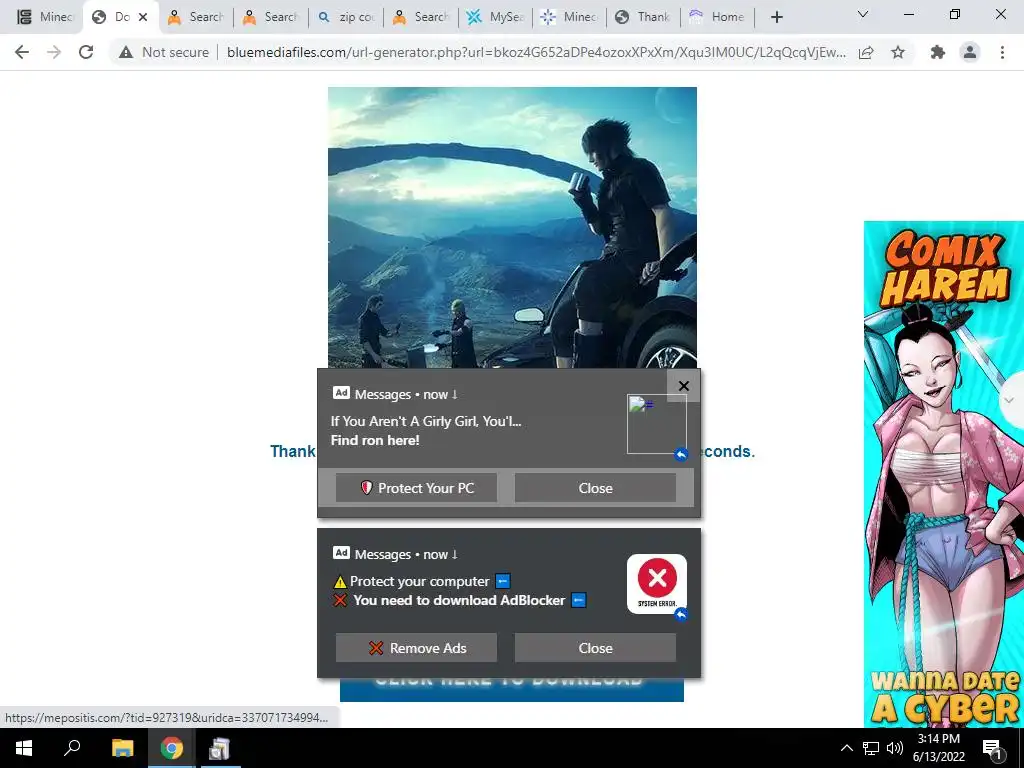The image size is (1024, 768).
Task: Open the Action Center notifications icon
Action: [992, 748]
